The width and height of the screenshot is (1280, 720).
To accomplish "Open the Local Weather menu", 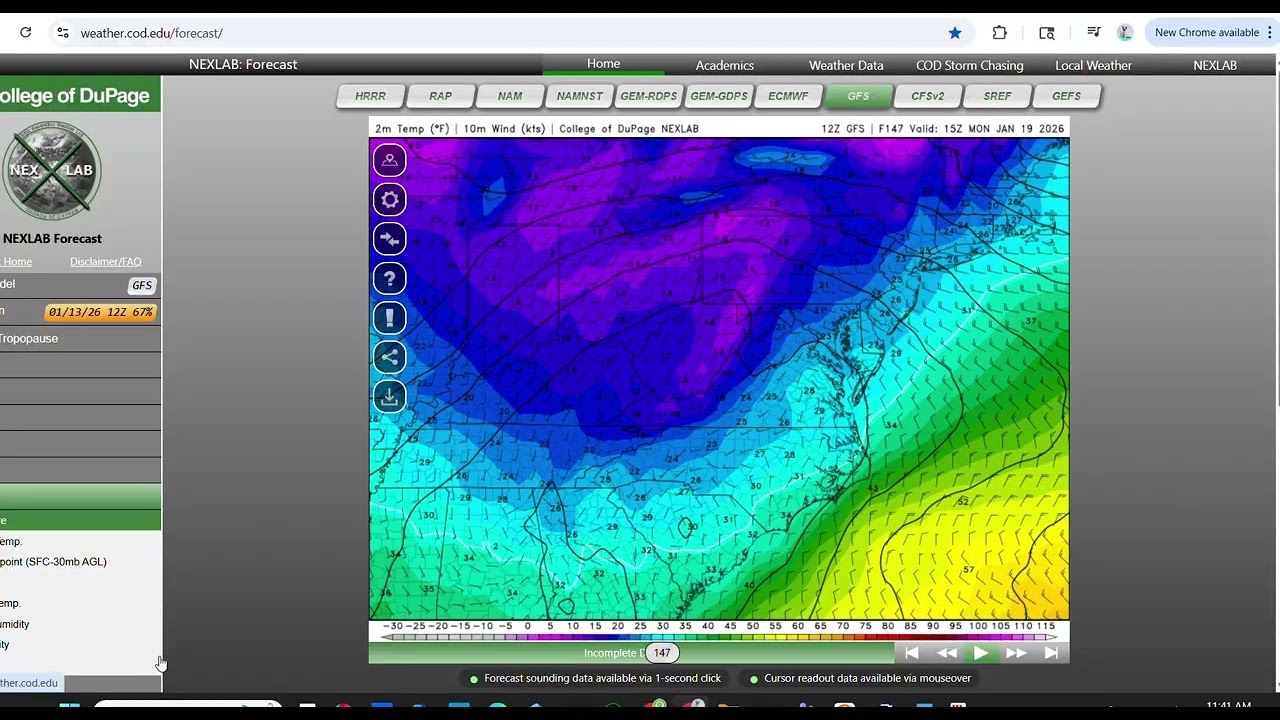I will click(1094, 65).
